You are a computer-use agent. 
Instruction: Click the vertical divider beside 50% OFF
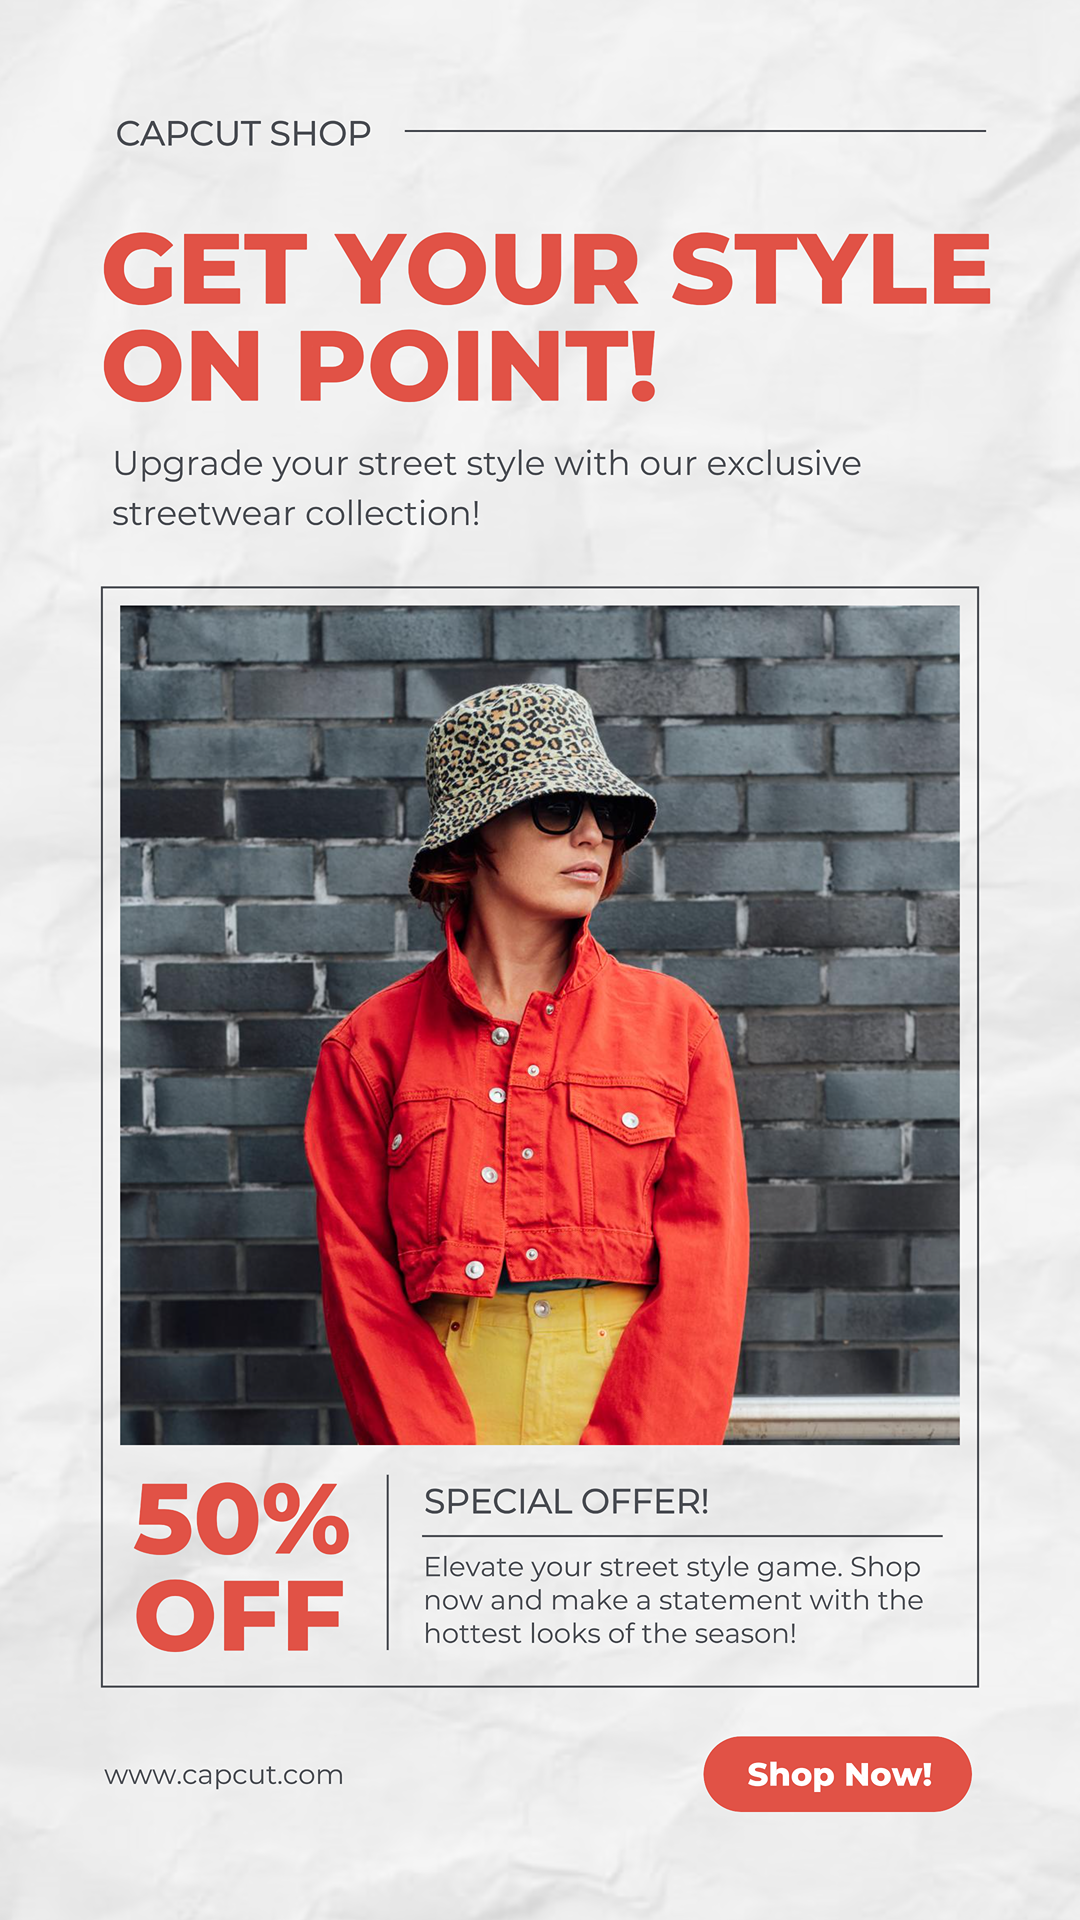[388, 1562]
